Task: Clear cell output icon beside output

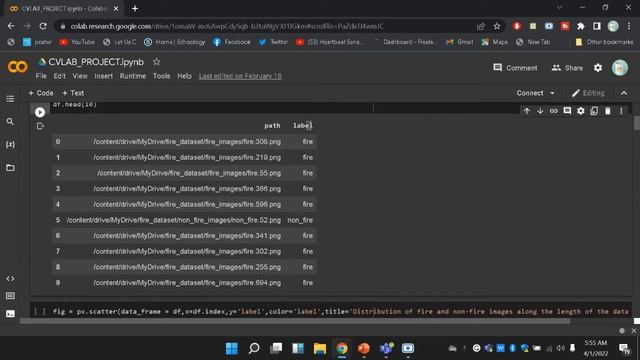Action: coord(40,126)
